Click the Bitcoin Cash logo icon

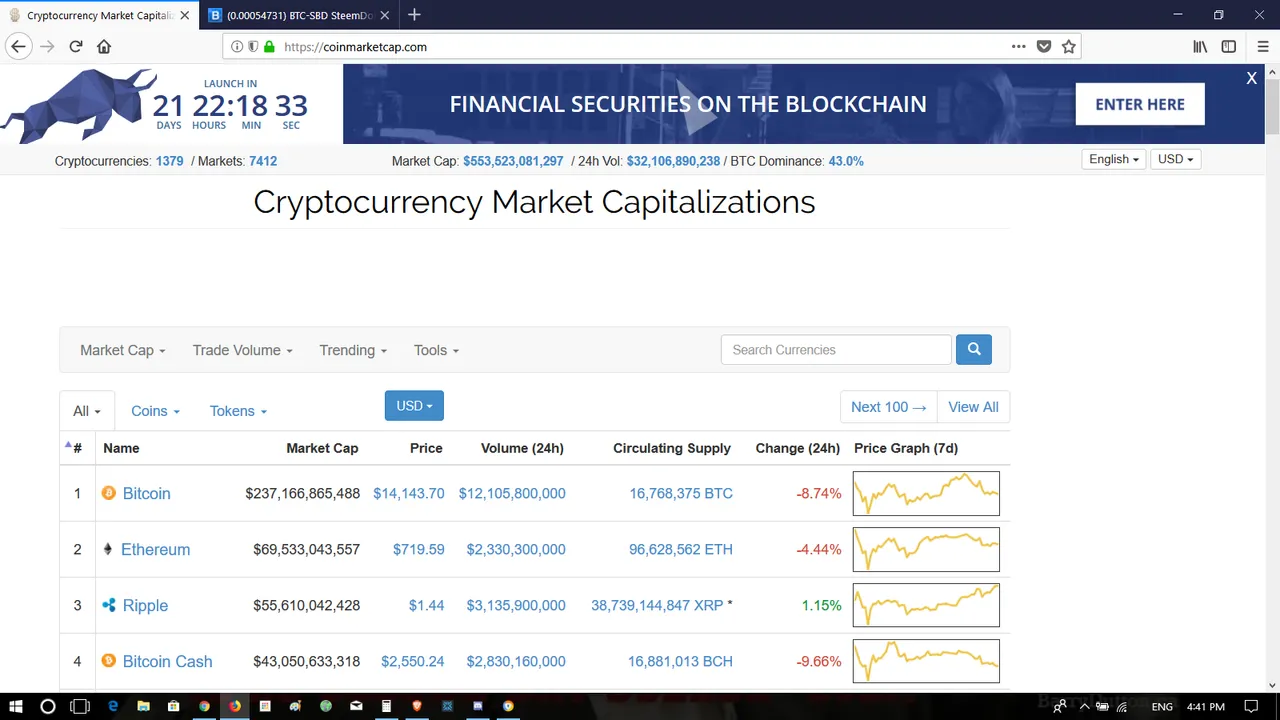coord(109,661)
